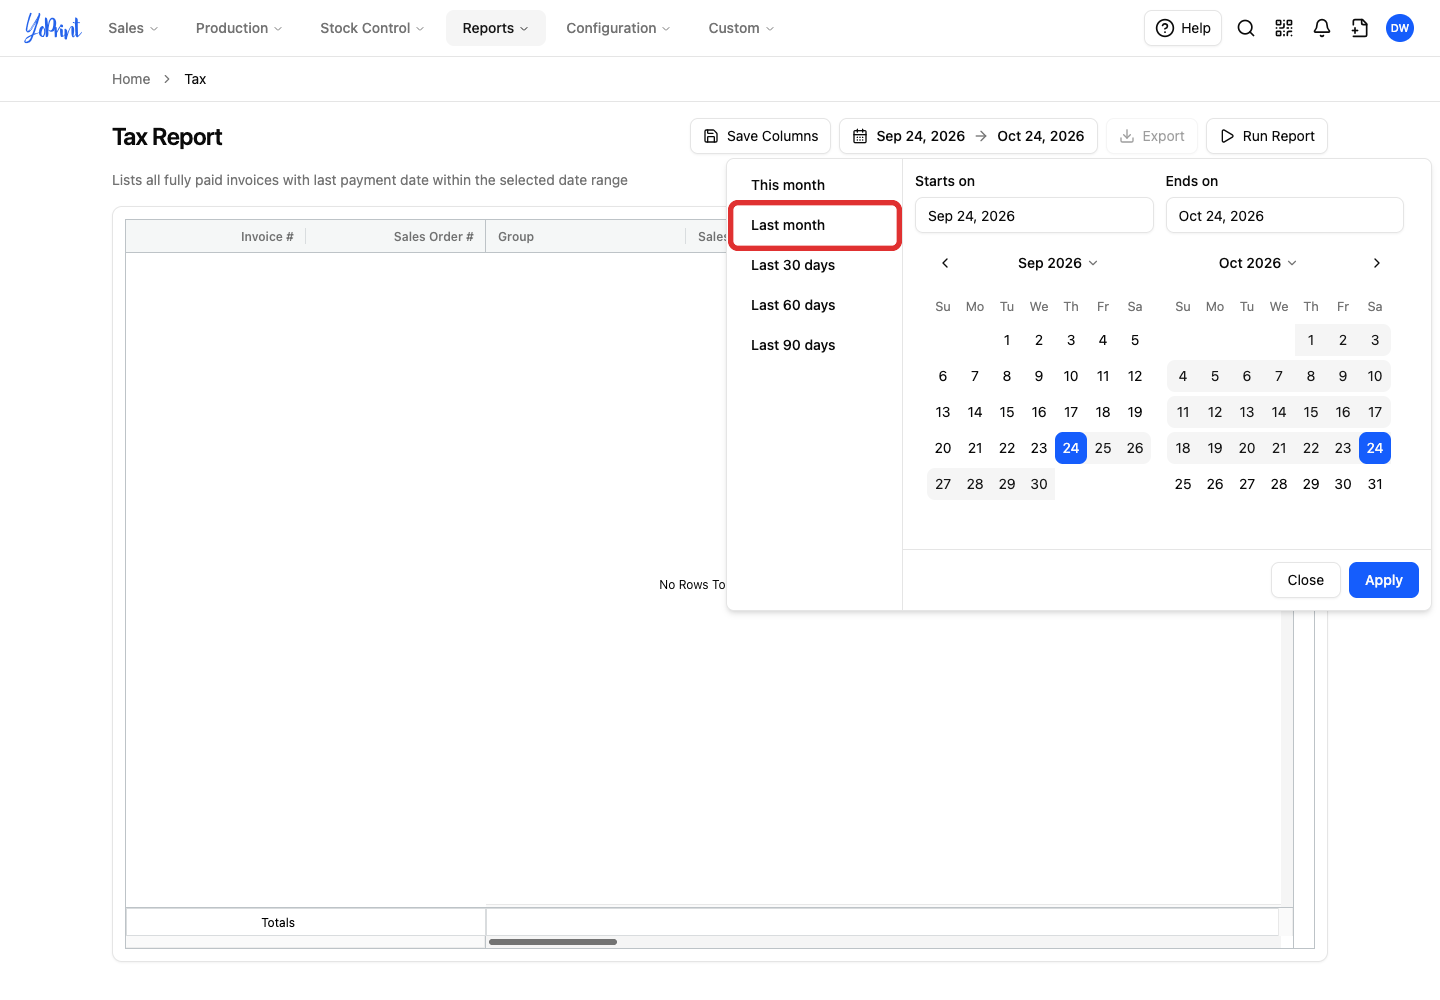
Task: Pick October 8 in the calendar
Action: [1311, 376]
